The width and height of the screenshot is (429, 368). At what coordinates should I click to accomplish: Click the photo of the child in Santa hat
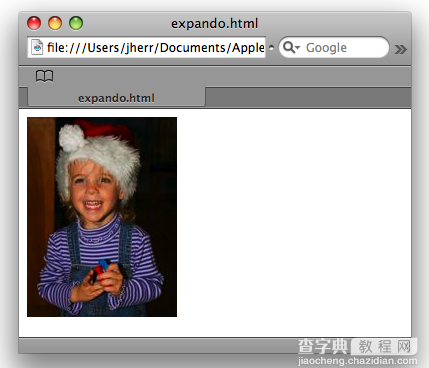[x=102, y=217]
